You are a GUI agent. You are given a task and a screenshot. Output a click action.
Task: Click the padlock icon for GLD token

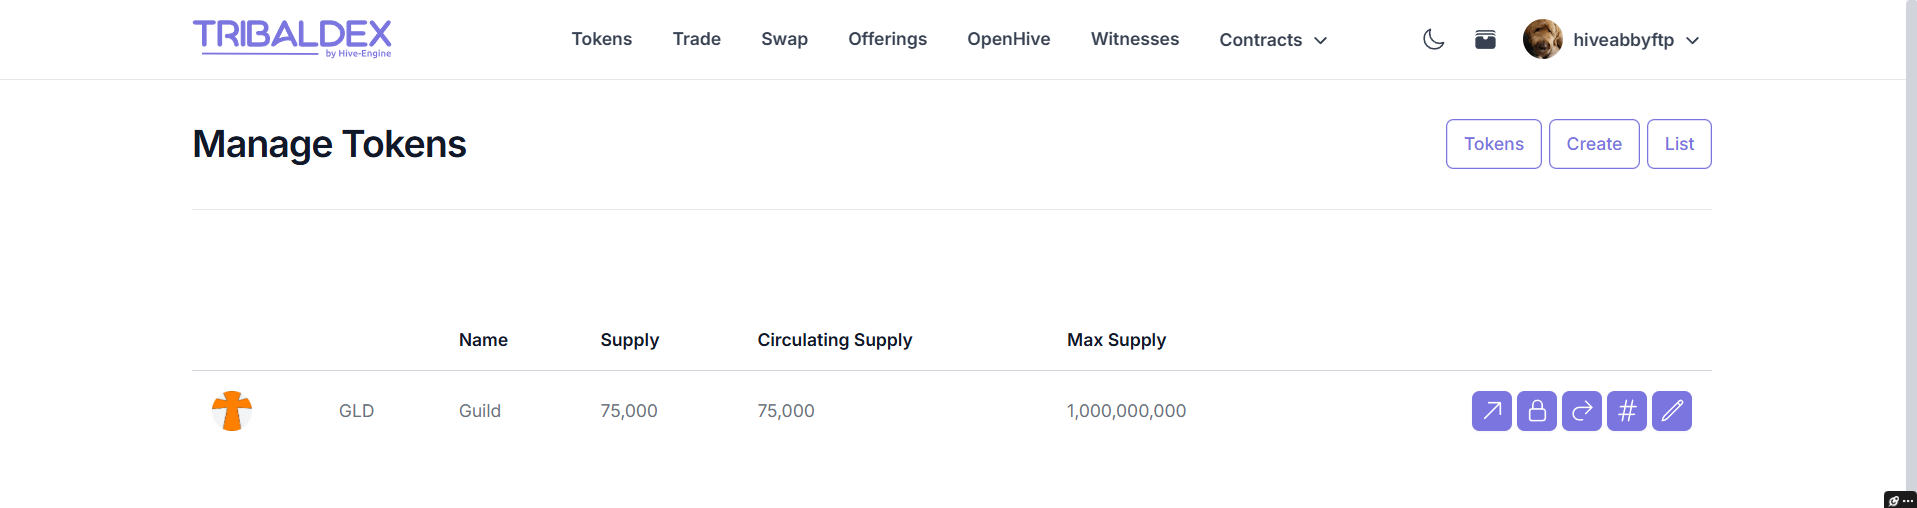pos(1536,411)
